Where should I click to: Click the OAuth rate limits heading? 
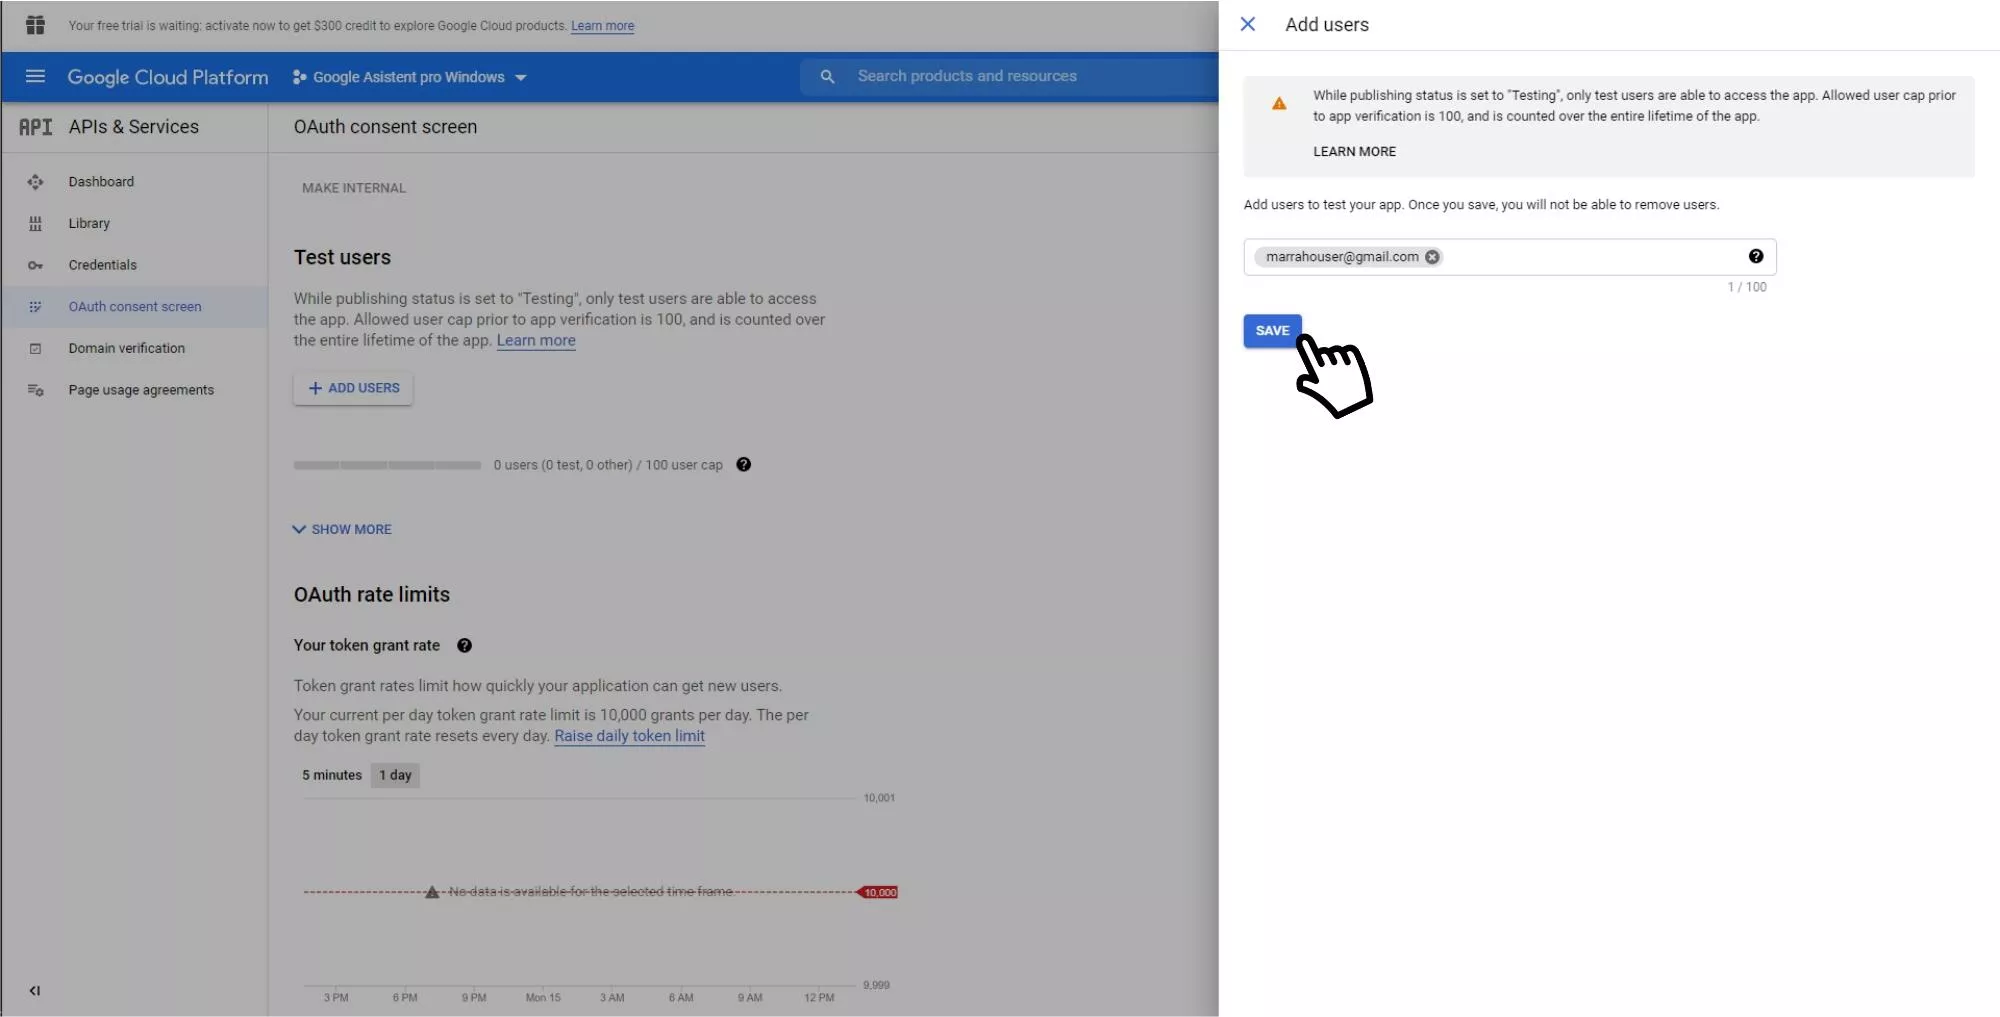(372, 595)
